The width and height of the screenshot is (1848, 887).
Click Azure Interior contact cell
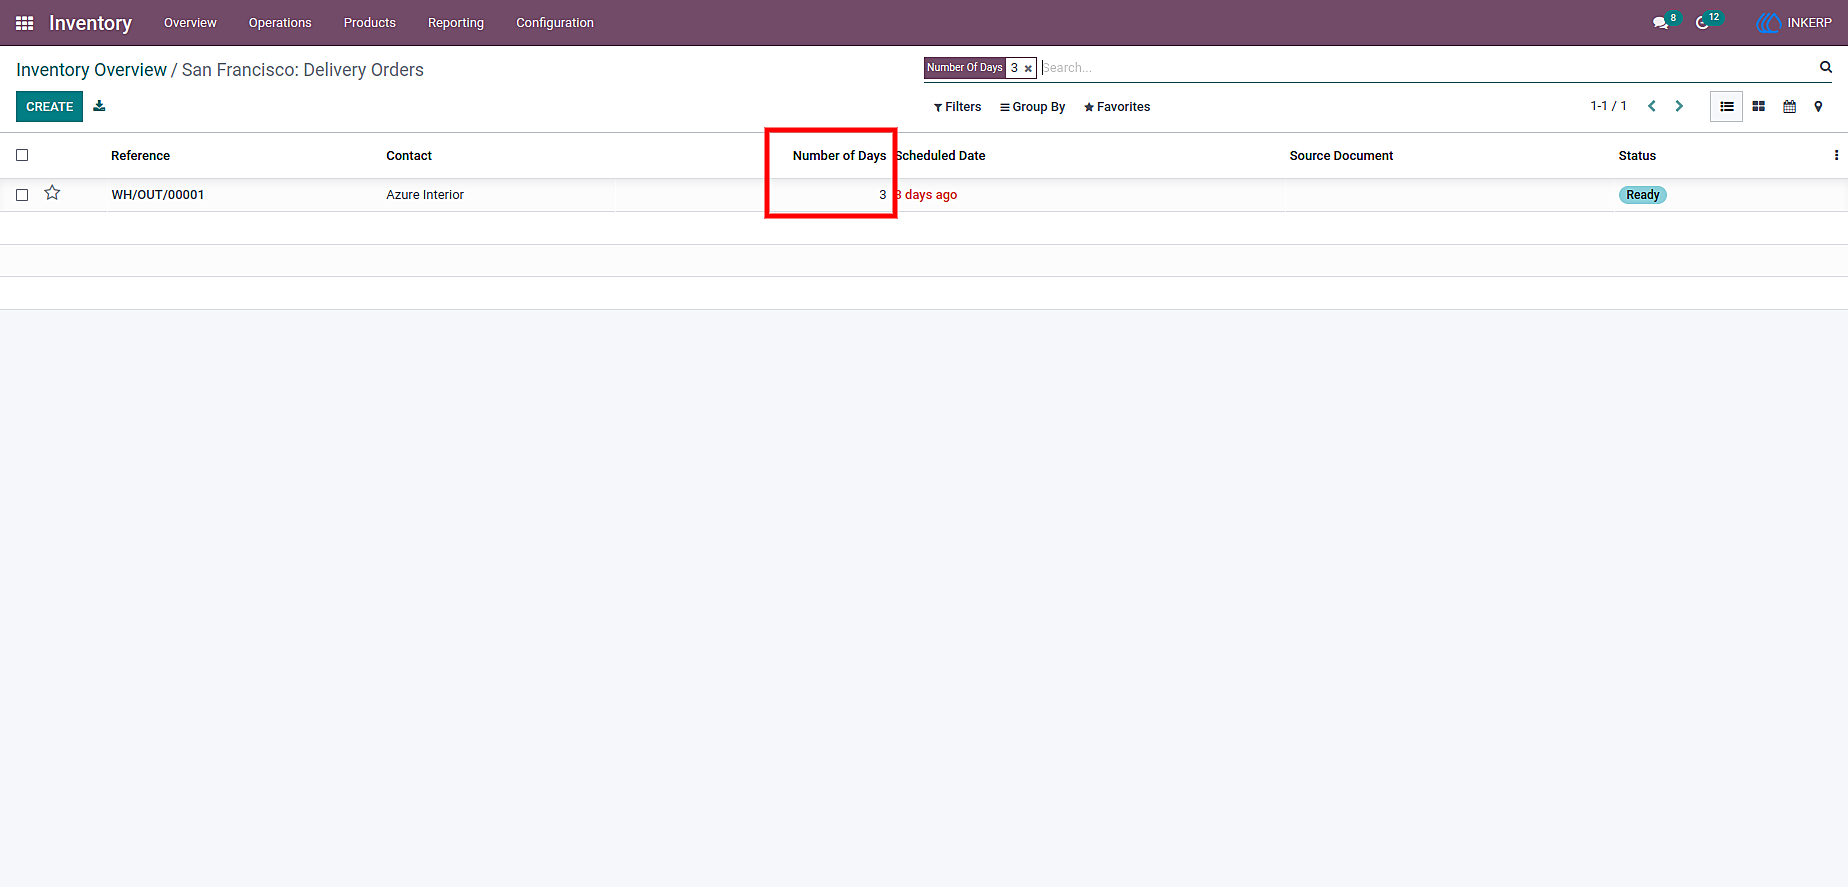(x=425, y=195)
